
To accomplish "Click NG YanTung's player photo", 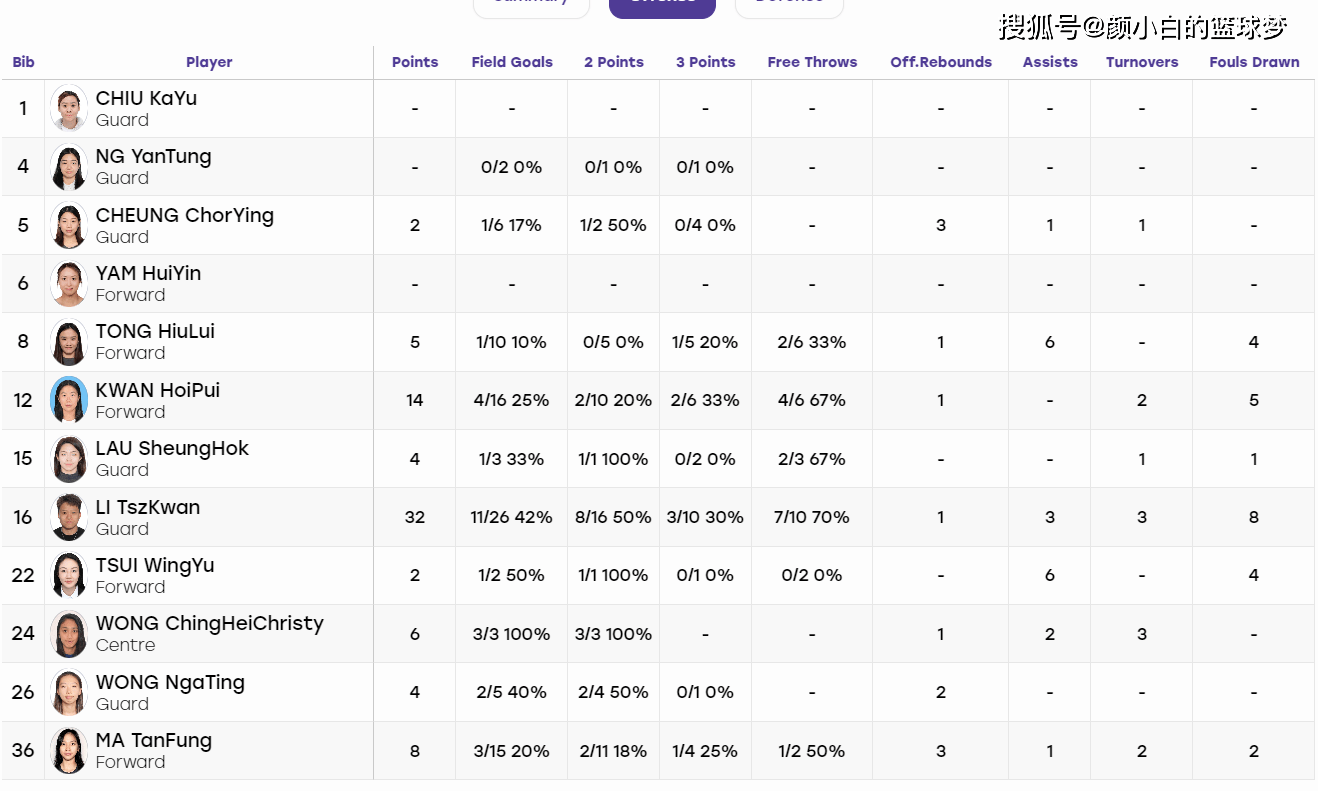I will tap(69, 167).
